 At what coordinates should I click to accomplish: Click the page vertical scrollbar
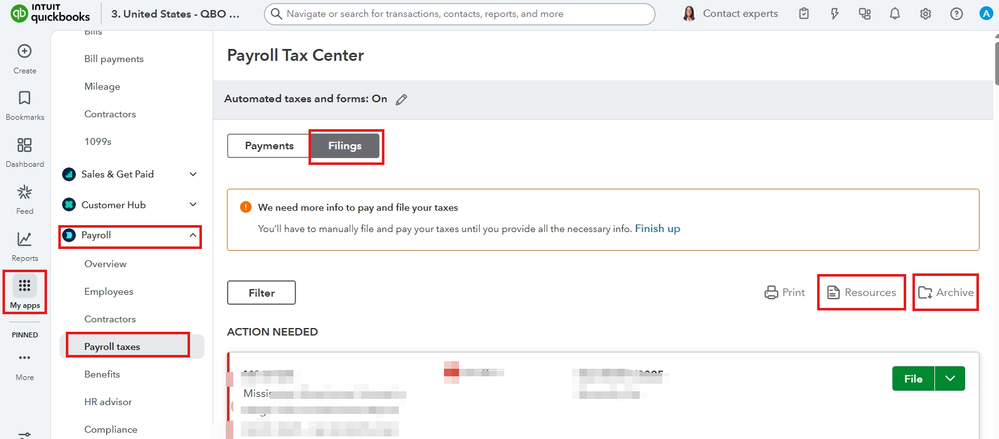click(996, 64)
